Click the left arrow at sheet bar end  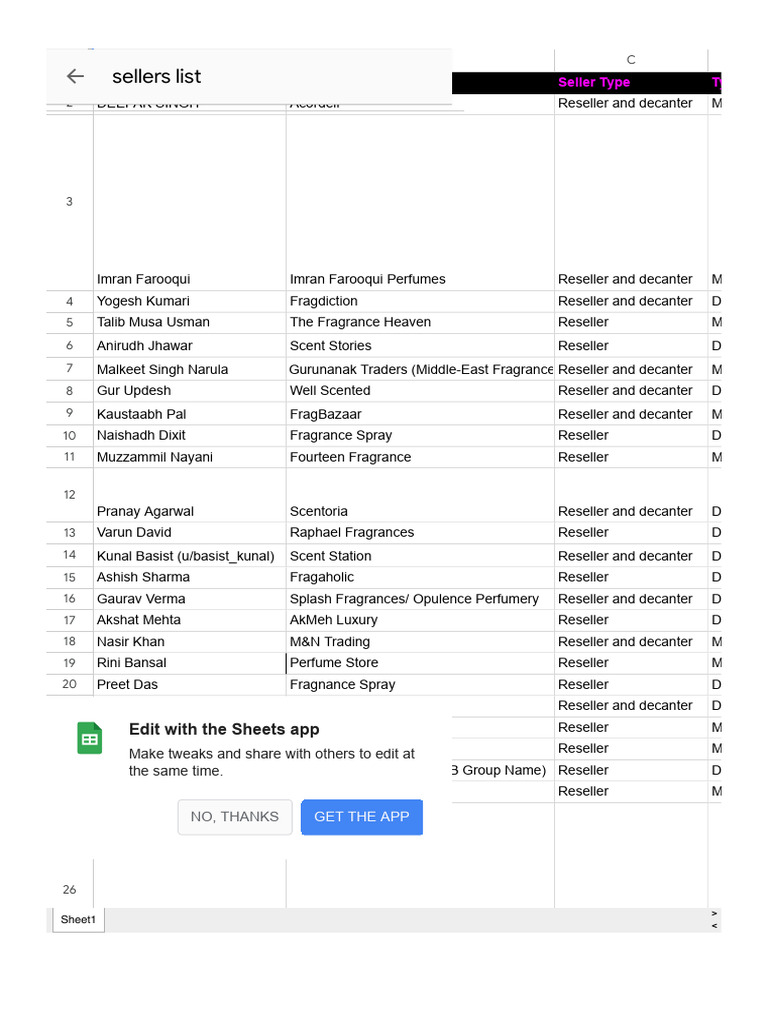point(714,926)
